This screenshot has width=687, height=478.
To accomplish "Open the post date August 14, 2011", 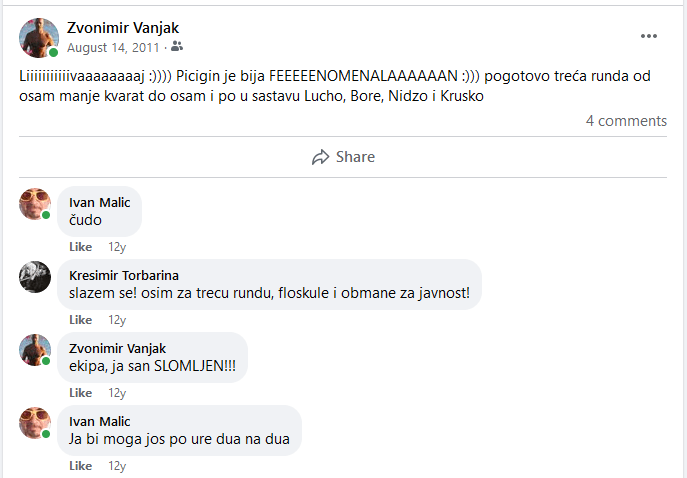I will 112,47.
